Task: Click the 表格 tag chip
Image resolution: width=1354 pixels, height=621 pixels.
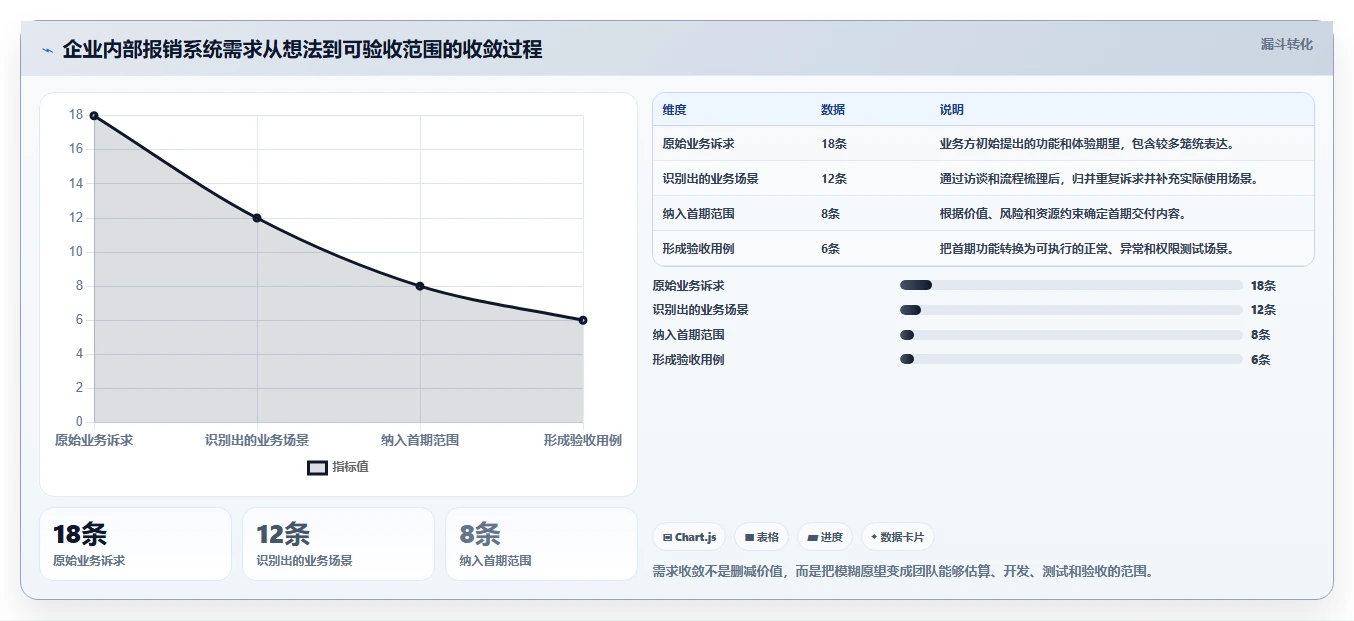Action: click(x=761, y=537)
